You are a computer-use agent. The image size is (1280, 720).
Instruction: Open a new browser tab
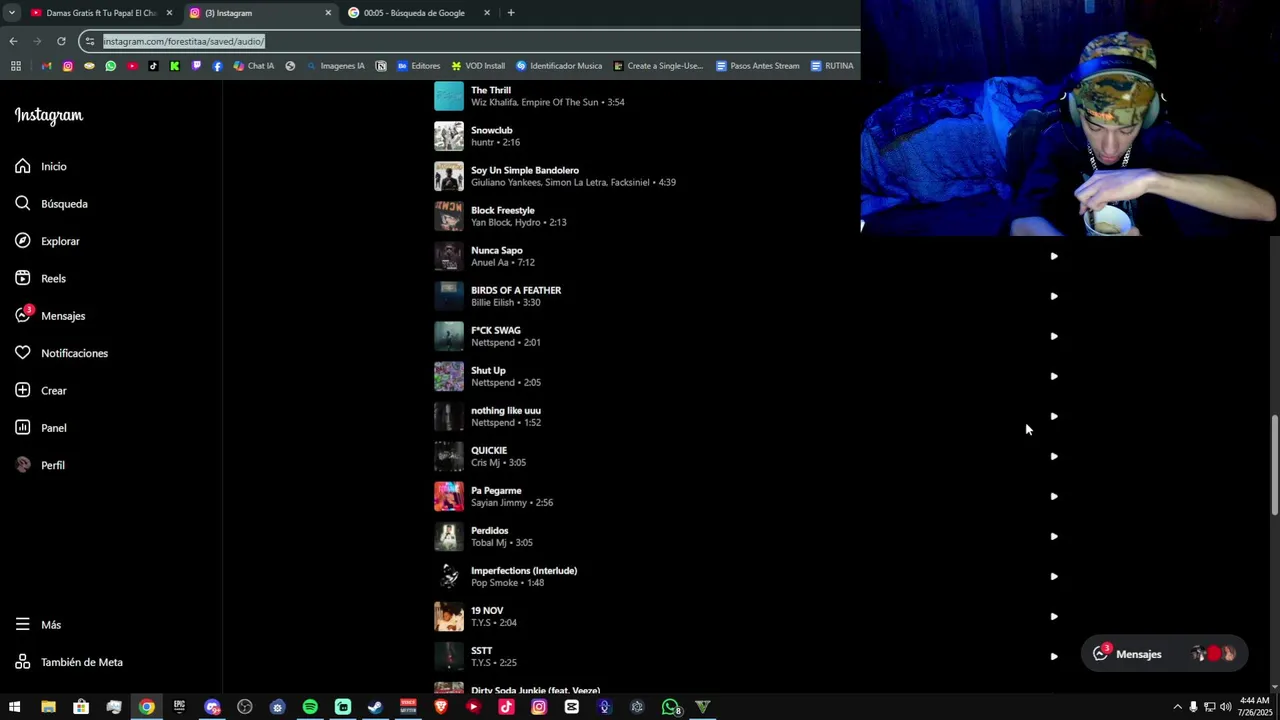click(511, 13)
